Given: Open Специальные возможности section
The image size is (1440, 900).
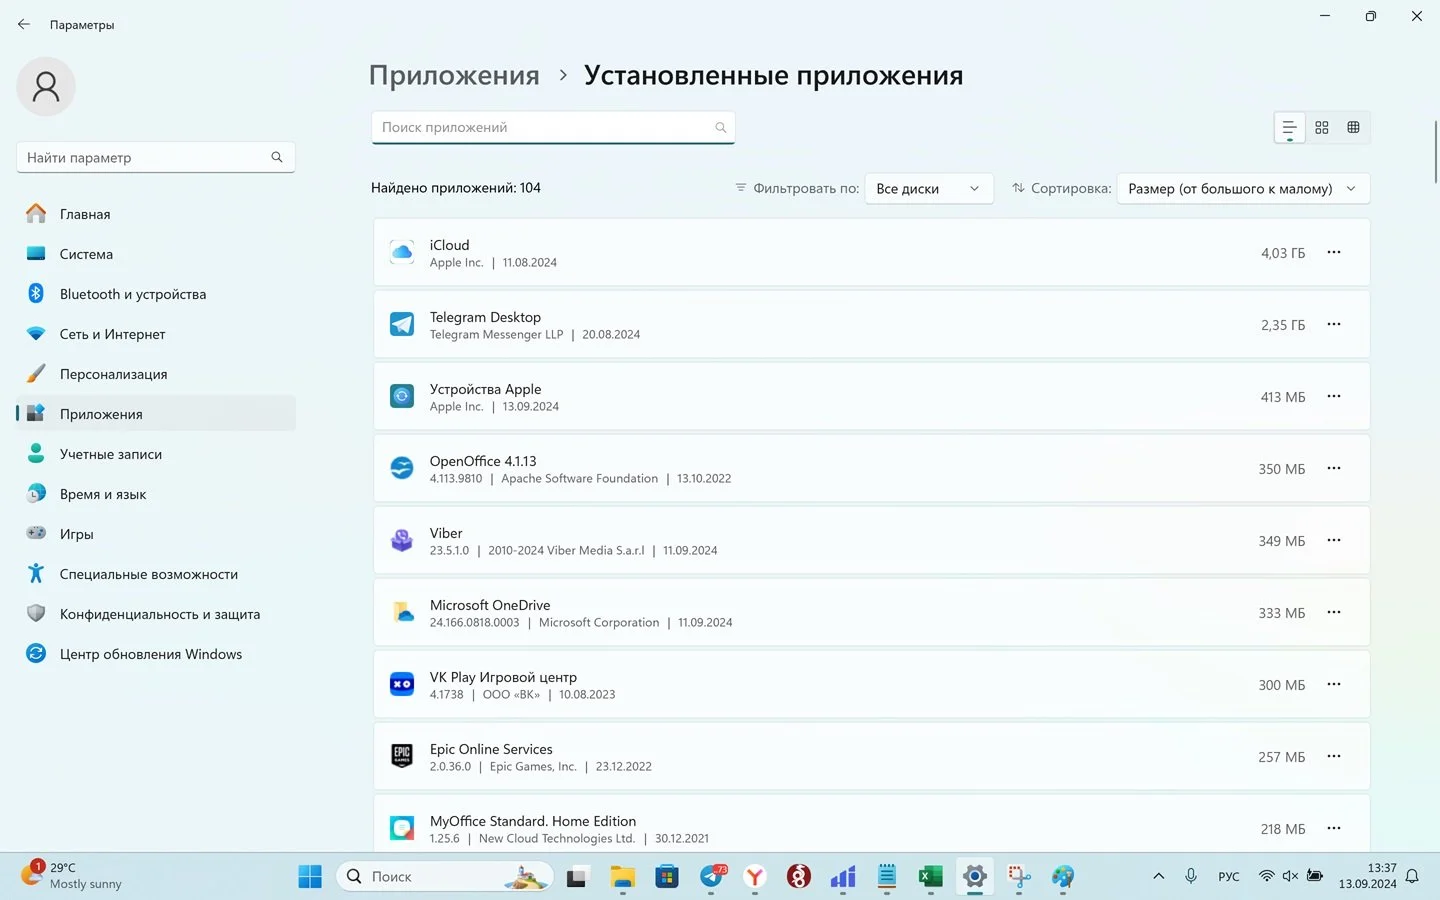Looking at the screenshot, I should tap(156, 574).
